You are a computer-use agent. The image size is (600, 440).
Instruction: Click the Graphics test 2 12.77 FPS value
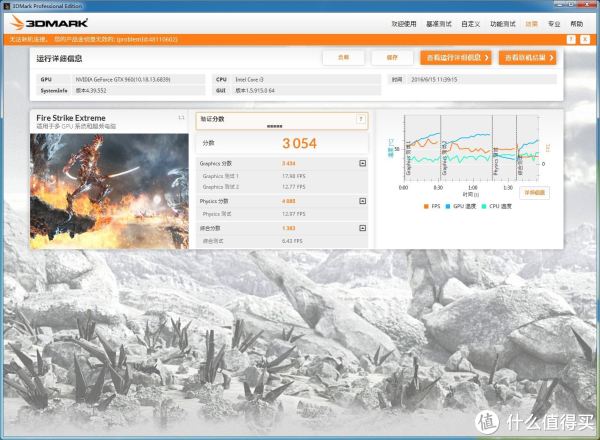(293, 187)
